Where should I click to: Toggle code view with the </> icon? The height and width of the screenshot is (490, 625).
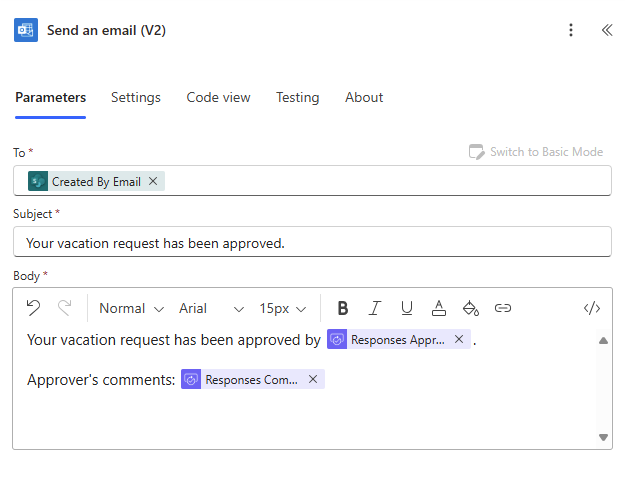(591, 308)
